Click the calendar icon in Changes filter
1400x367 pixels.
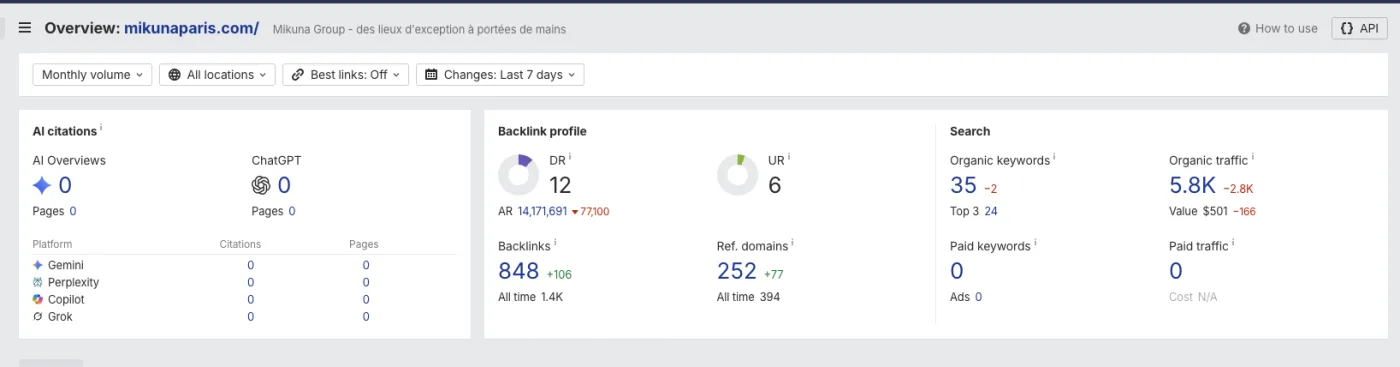pos(432,75)
